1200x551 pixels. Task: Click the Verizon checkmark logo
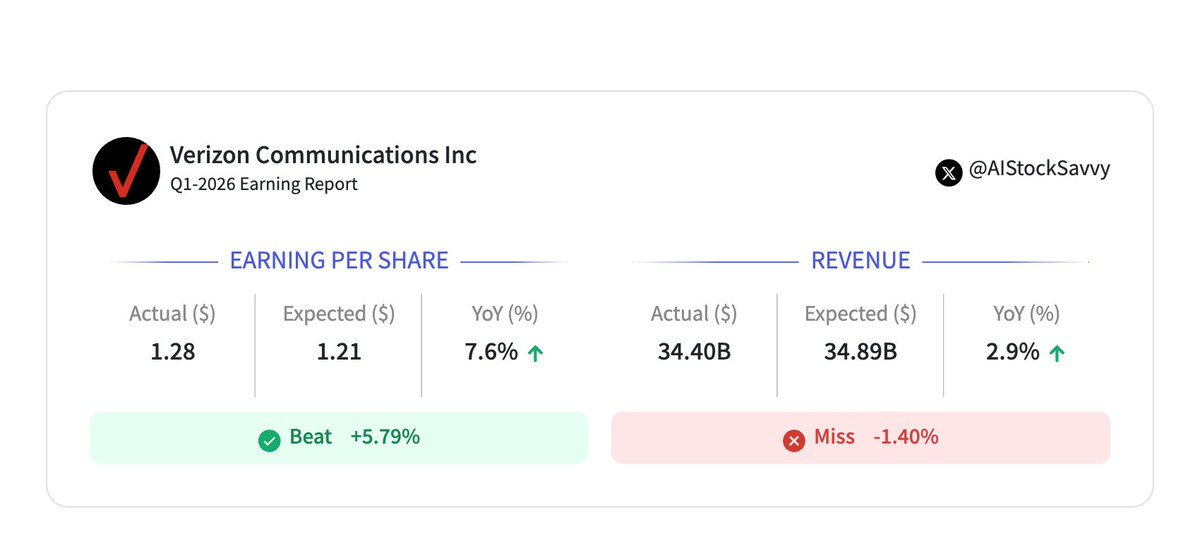point(126,171)
